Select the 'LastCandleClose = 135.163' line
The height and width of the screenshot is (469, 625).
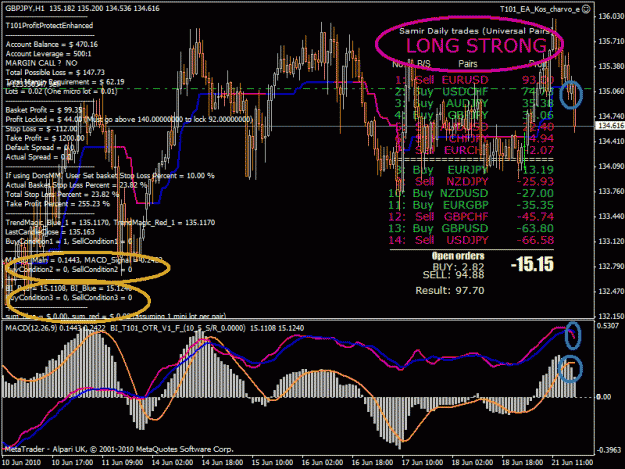tap(50, 232)
